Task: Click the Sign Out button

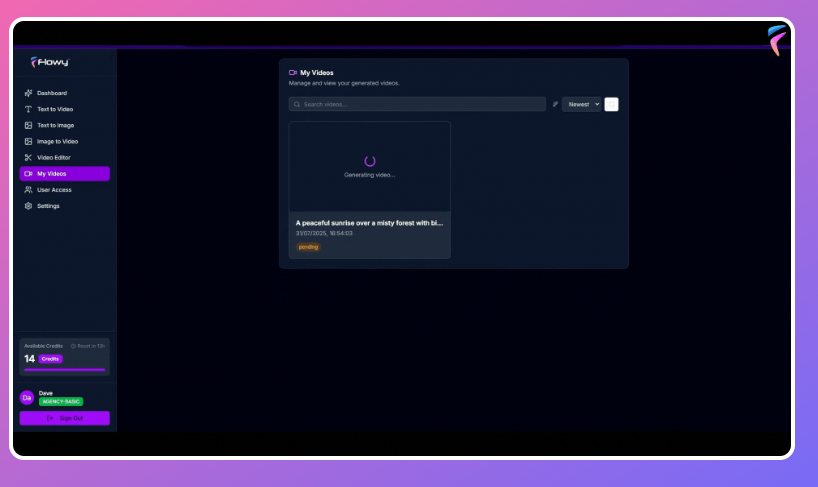Action: pos(65,418)
